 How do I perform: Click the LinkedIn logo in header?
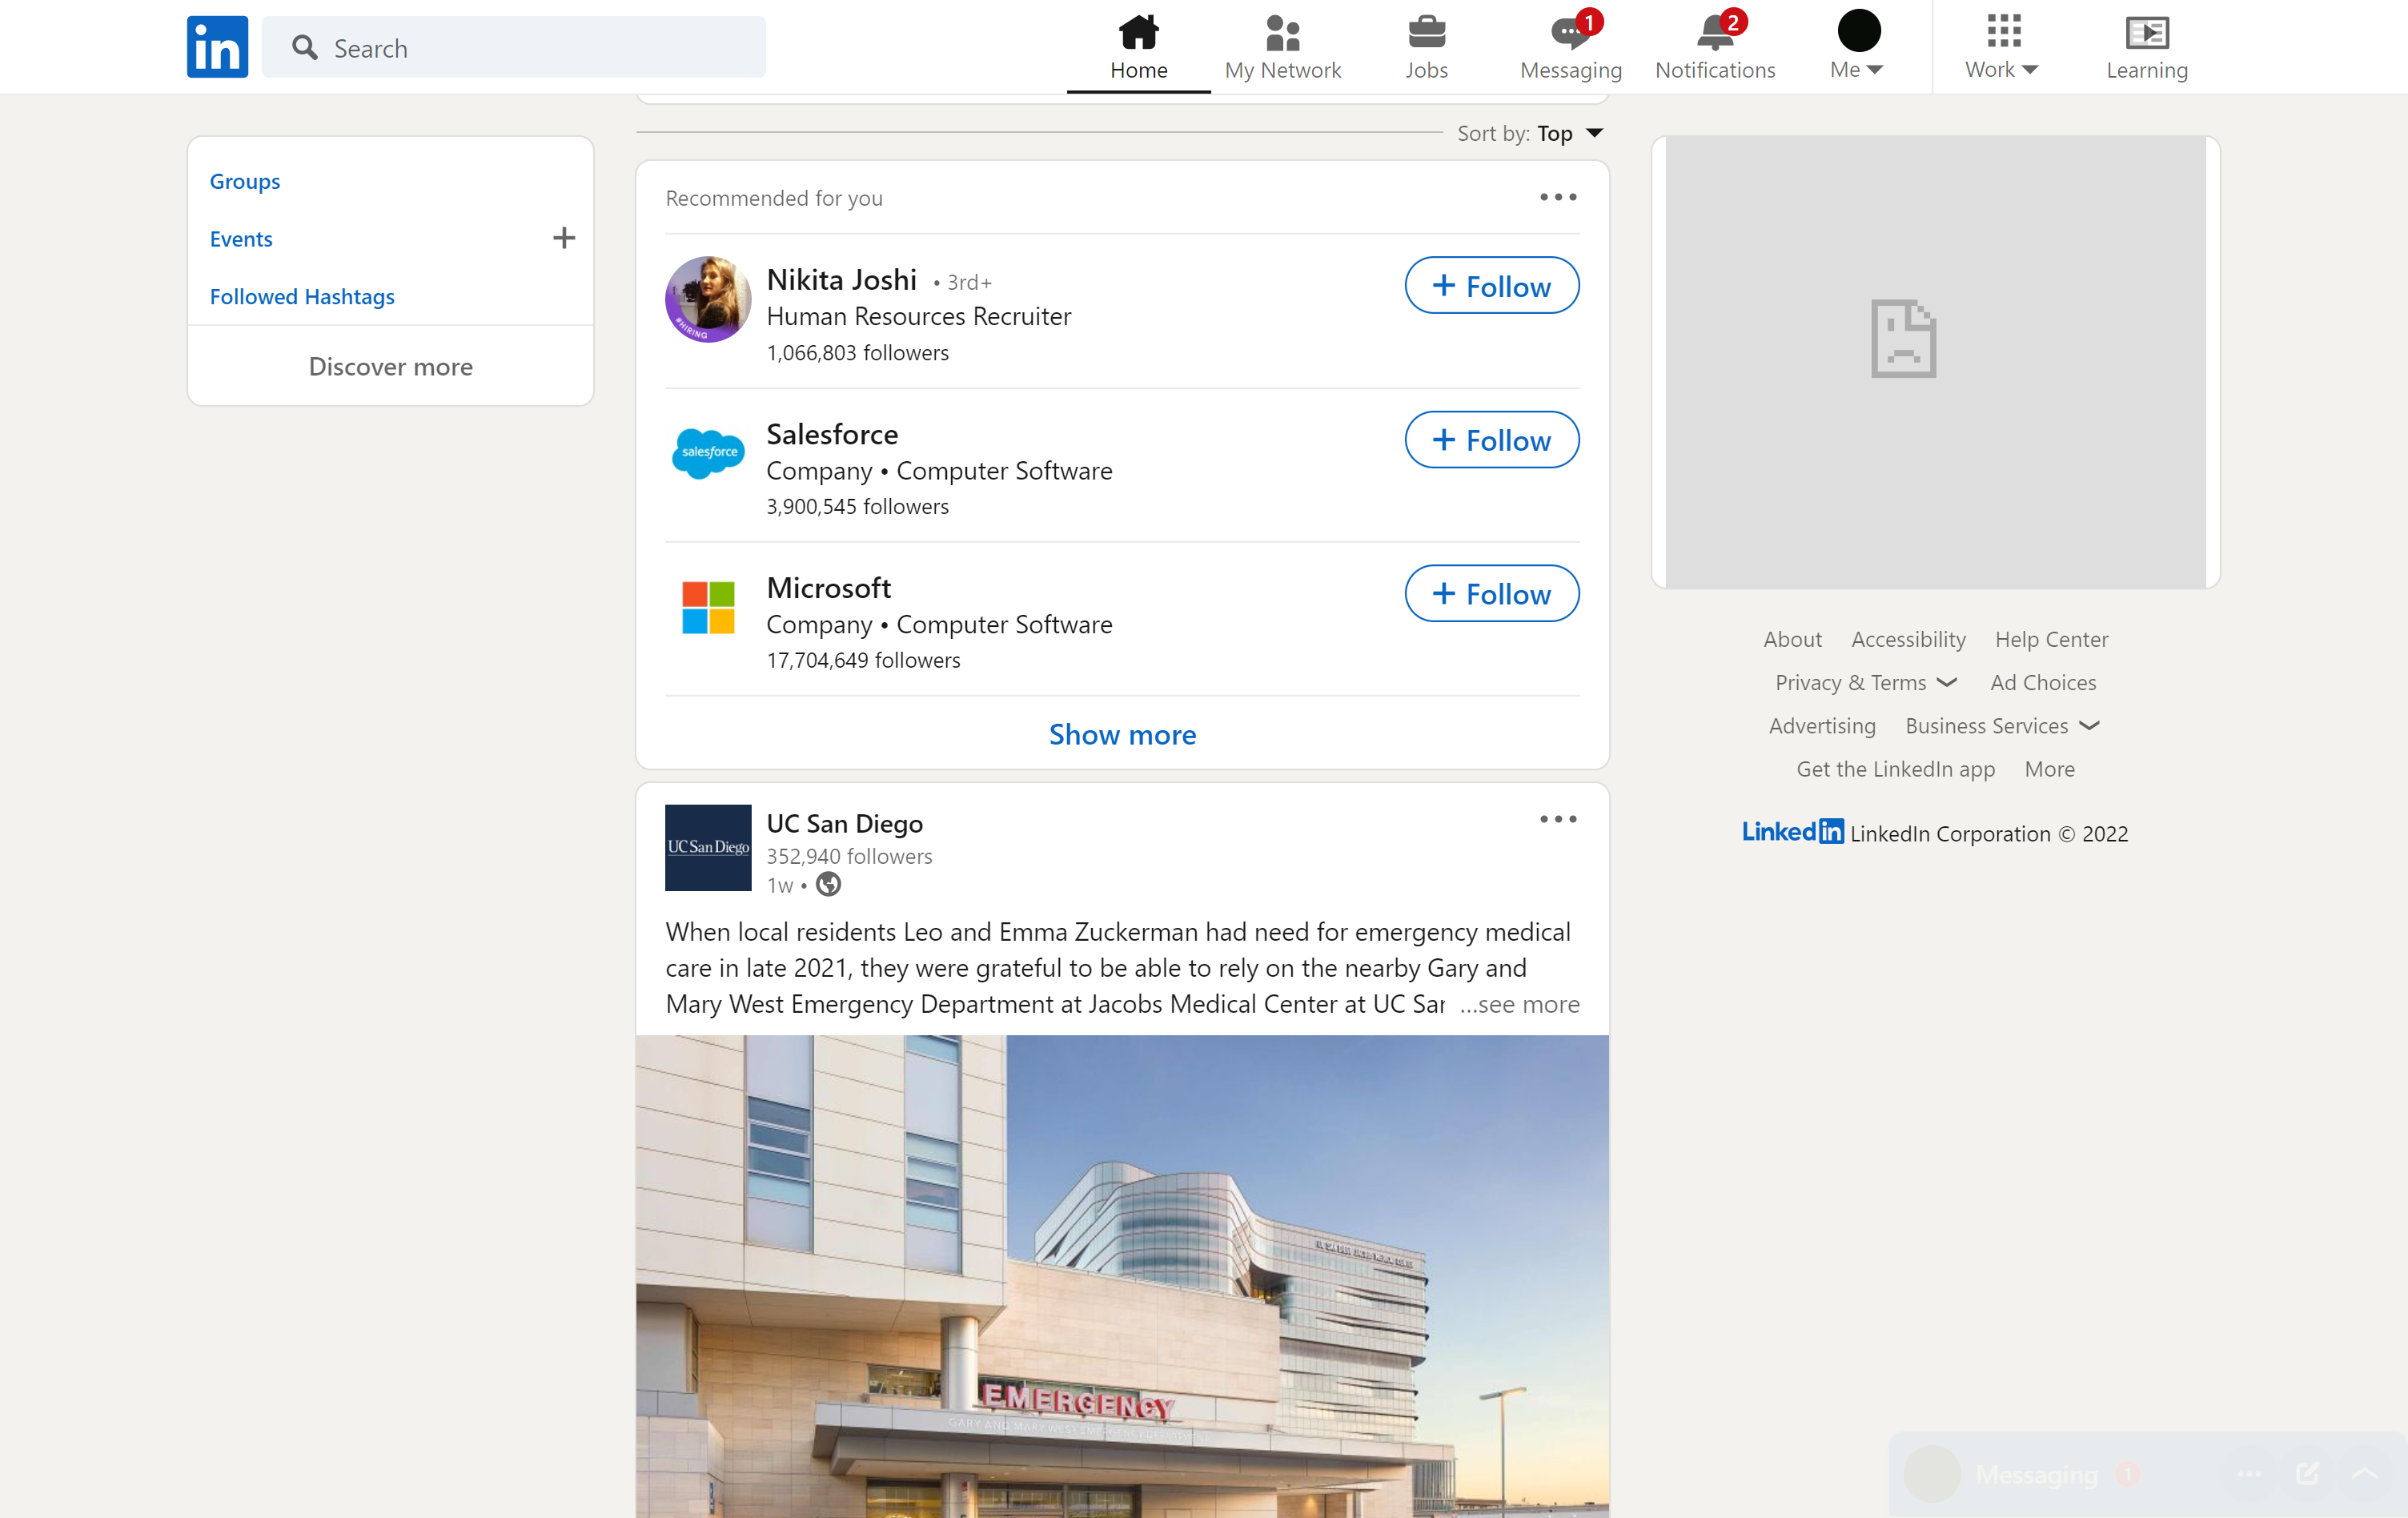217,47
